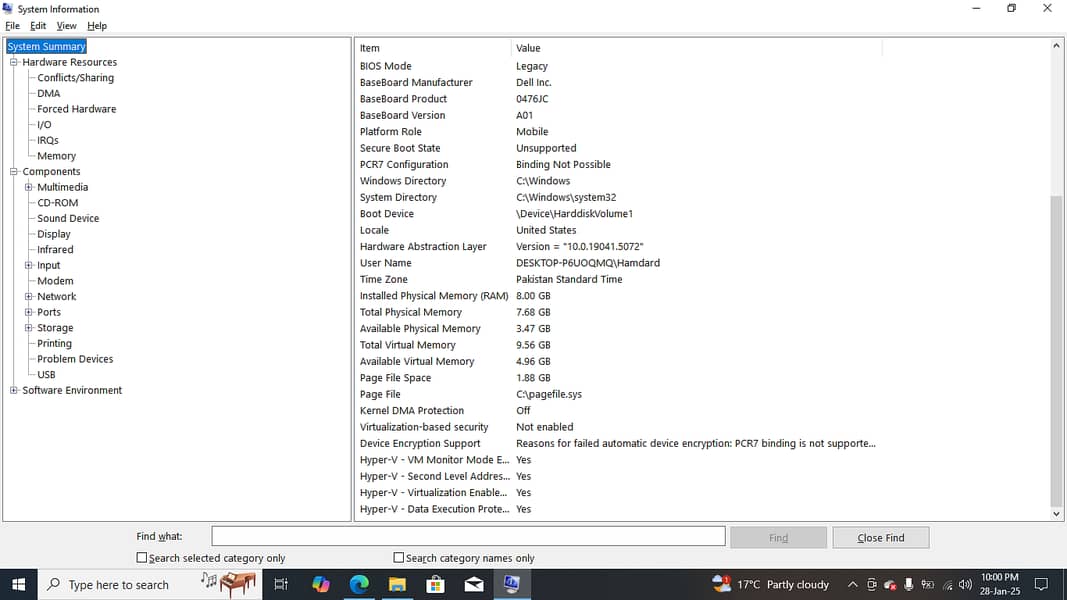Click the Windows Start button

tap(18, 584)
